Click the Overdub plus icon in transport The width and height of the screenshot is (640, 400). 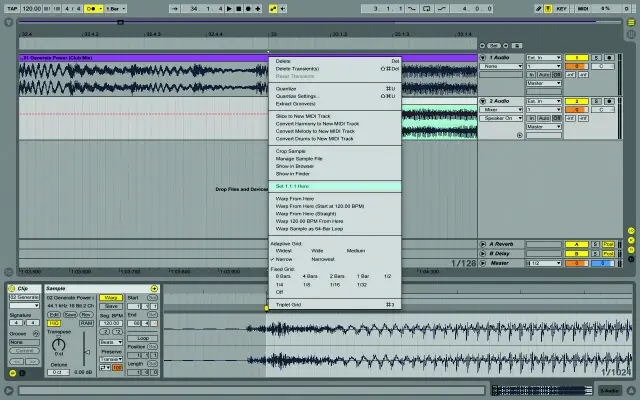coord(258,9)
